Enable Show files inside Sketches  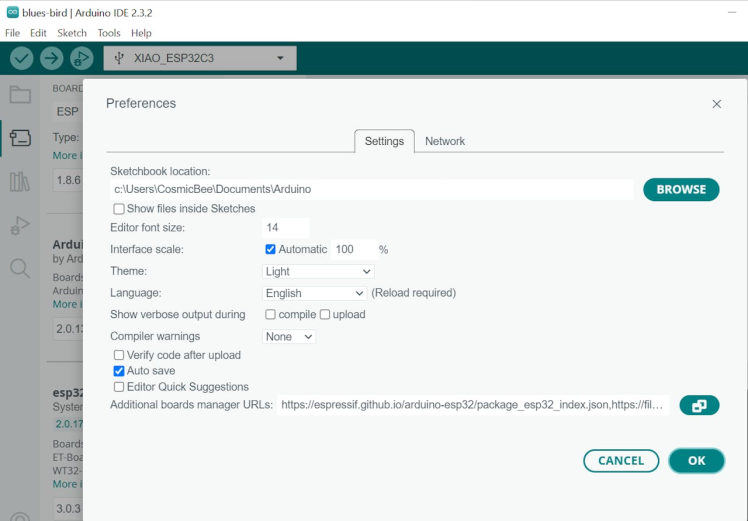point(119,209)
